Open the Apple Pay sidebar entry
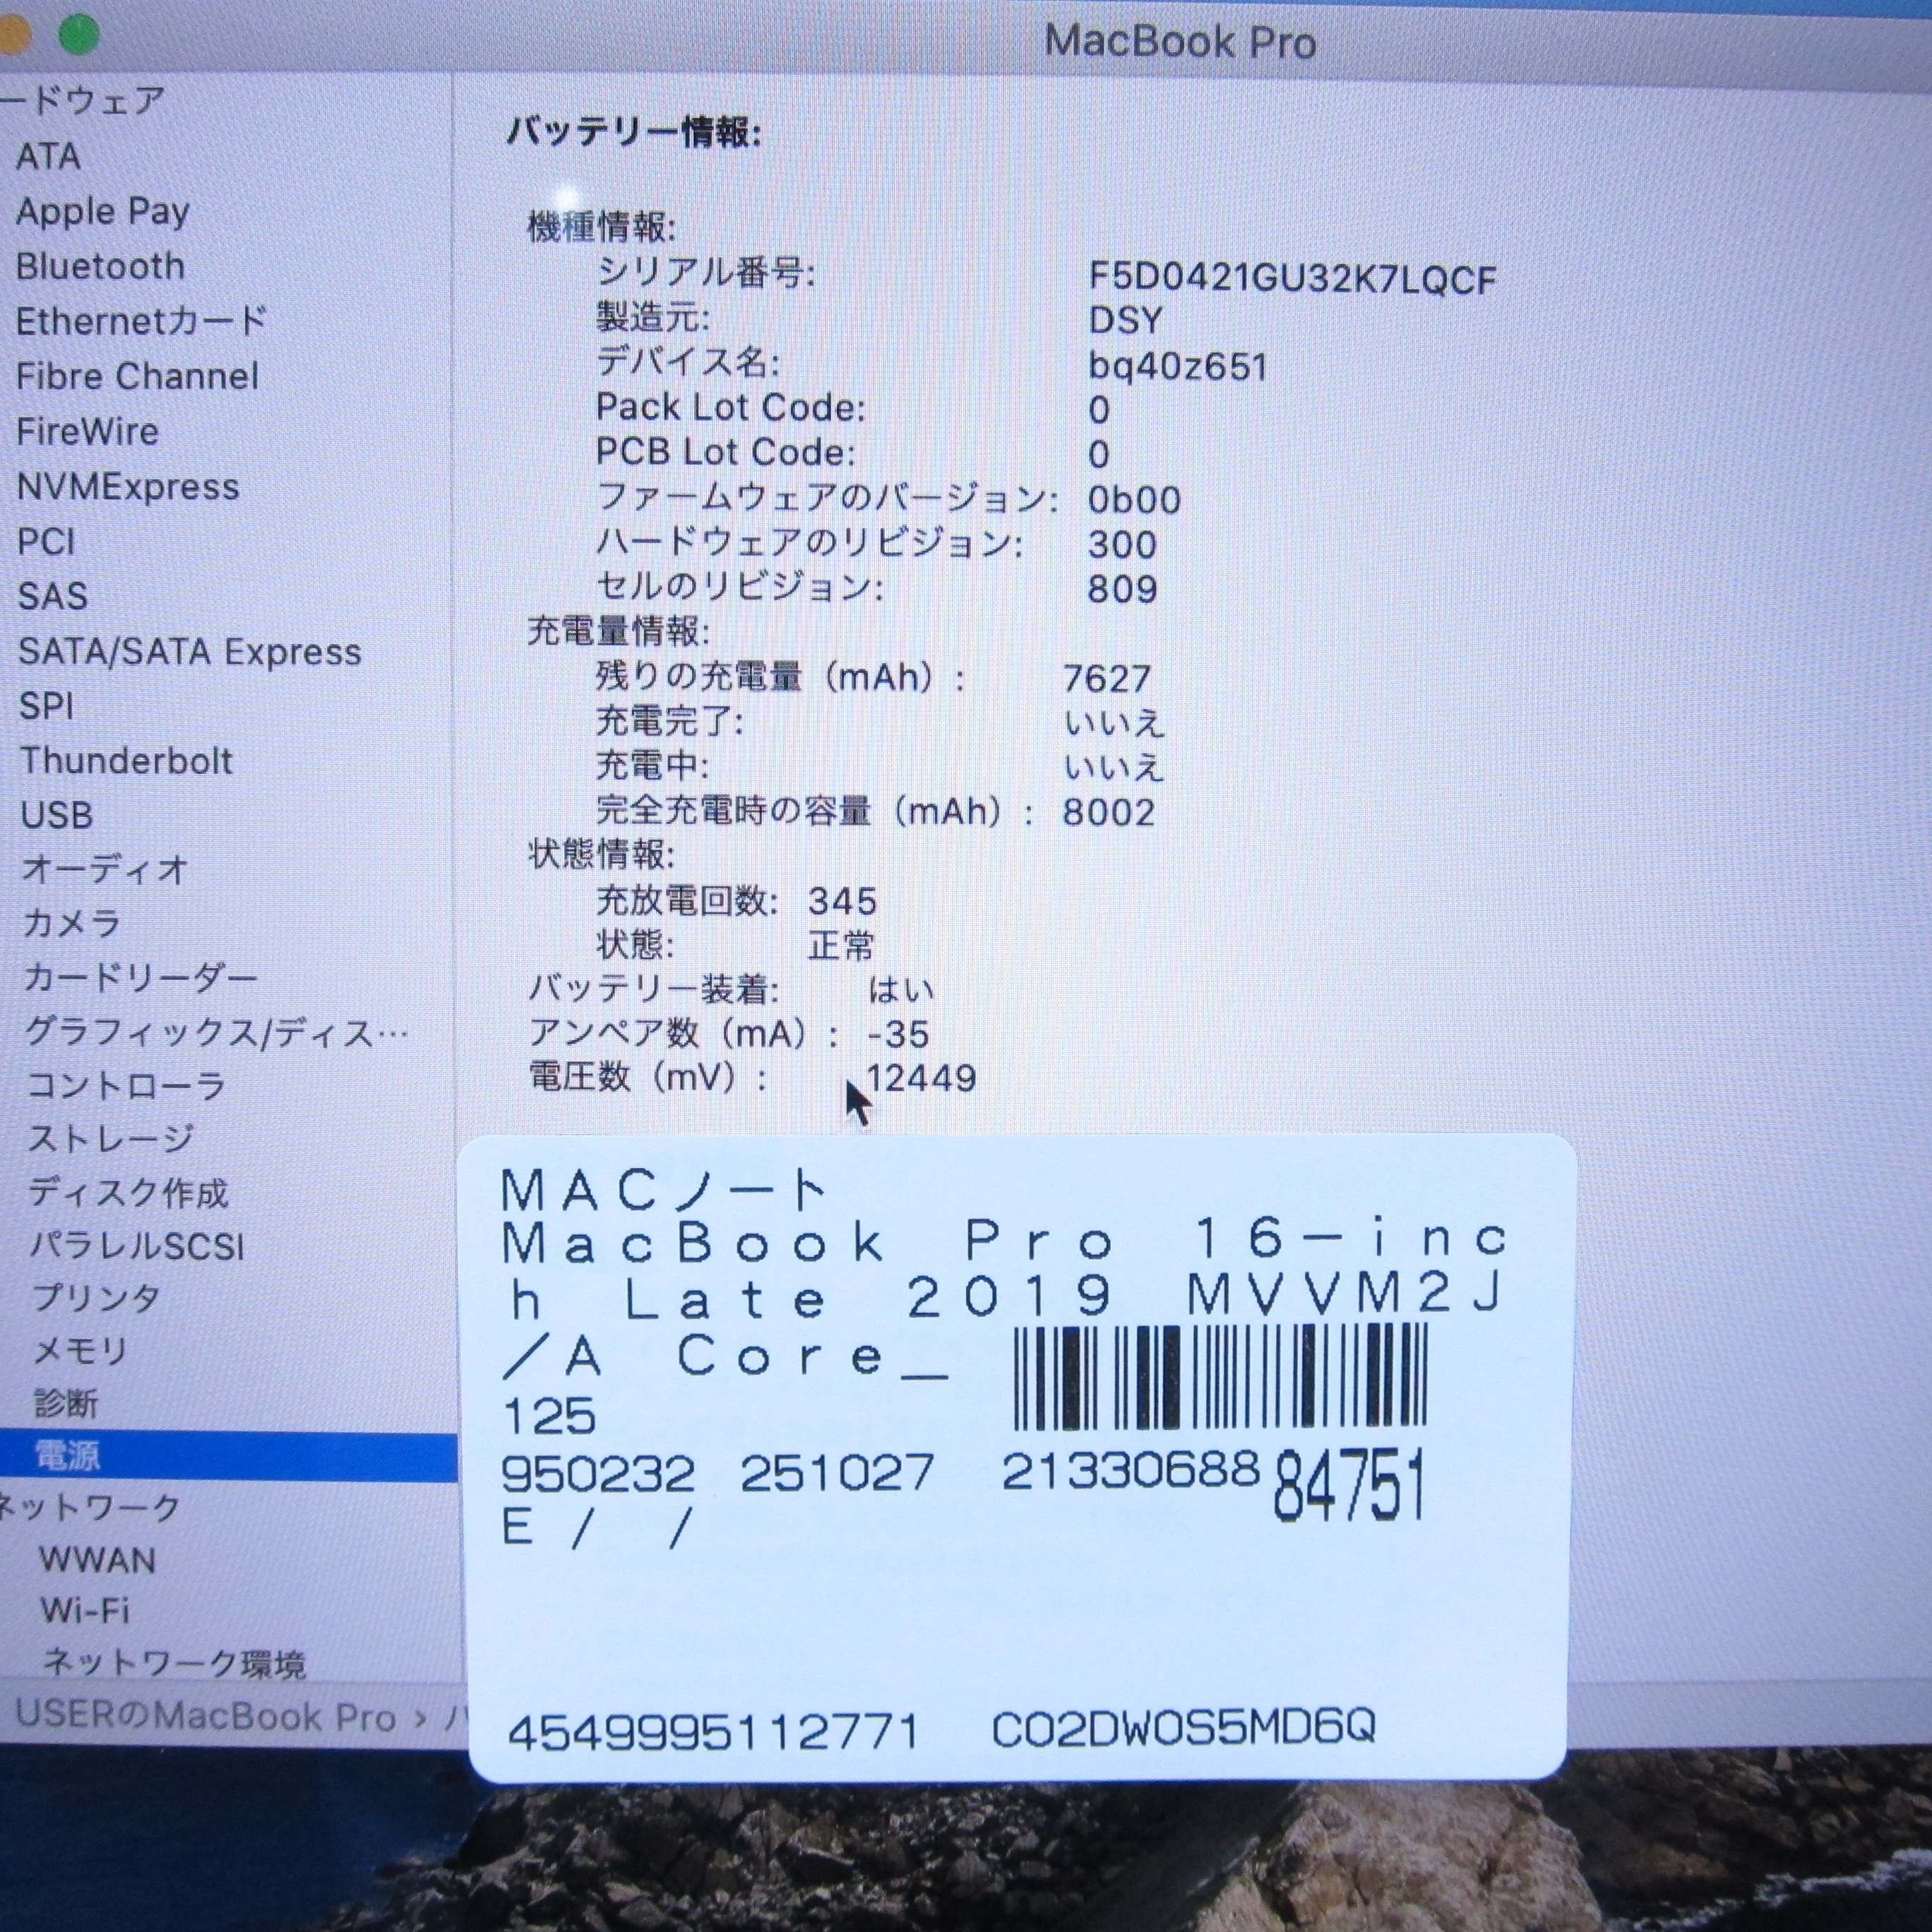This screenshot has height=1932, width=1932. click(102, 212)
